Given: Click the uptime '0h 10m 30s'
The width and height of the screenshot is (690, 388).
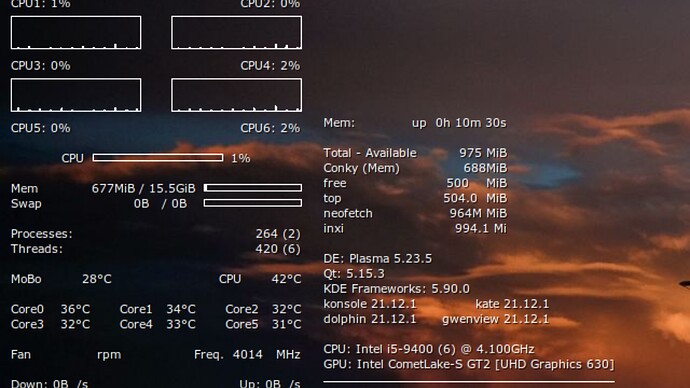Looking at the screenshot, I should point(471,123).
